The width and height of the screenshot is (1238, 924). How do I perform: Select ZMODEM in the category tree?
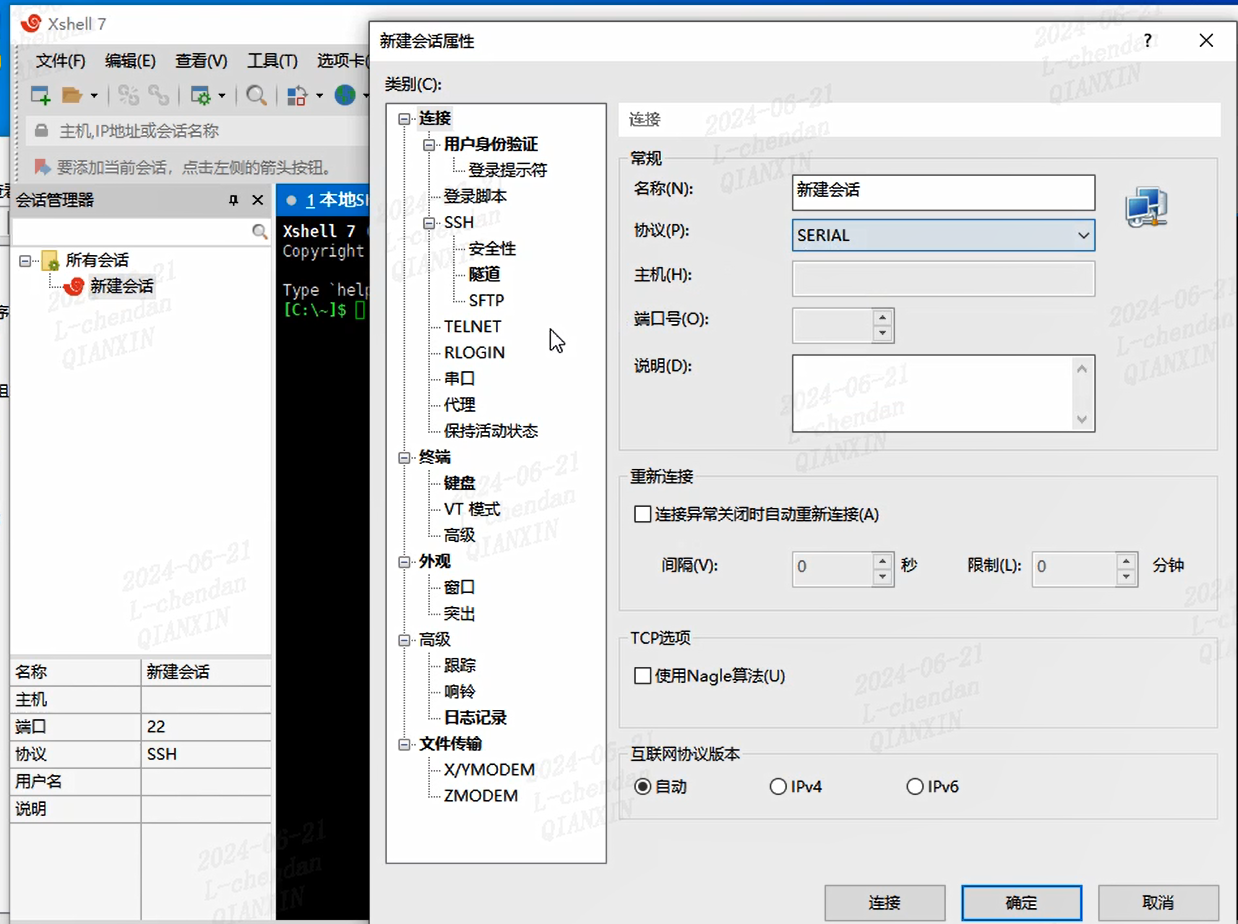(x=481, y=796)
